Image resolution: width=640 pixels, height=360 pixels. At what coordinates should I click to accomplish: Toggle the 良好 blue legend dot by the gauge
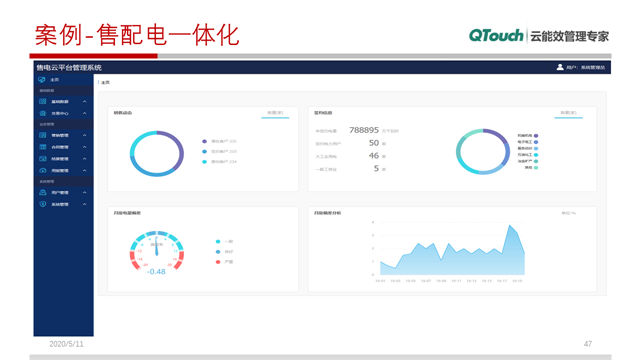[218, 252]
